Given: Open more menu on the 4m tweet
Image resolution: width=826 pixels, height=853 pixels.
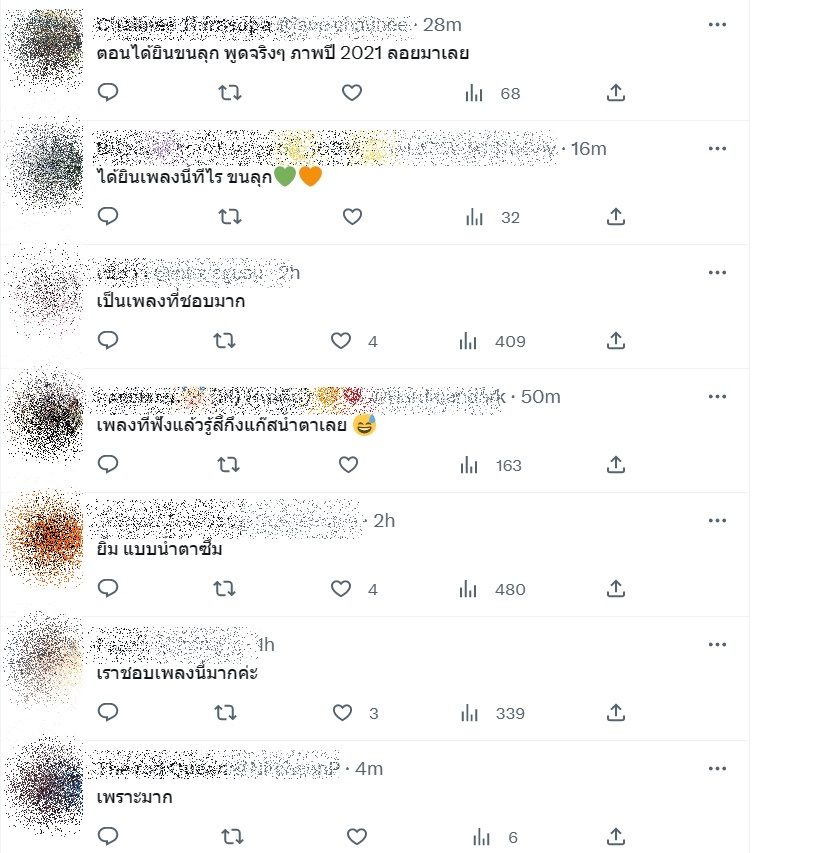Looking at the screenshot, I should [x=717, y=769].
